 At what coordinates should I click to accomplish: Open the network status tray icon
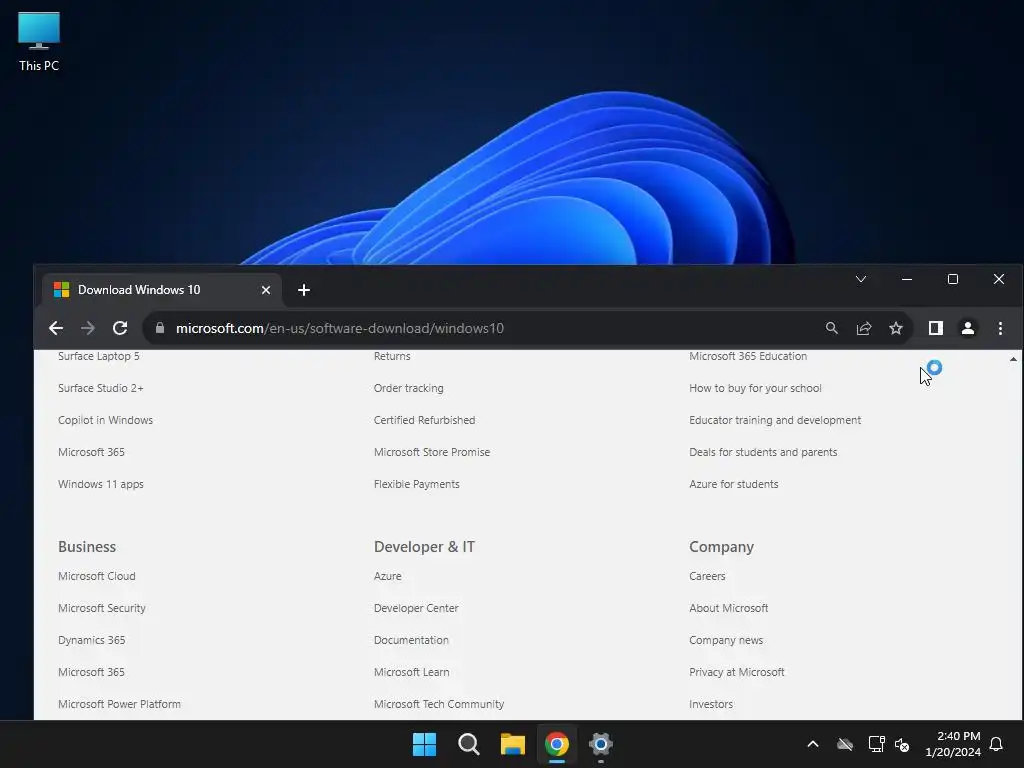(876, 744)
